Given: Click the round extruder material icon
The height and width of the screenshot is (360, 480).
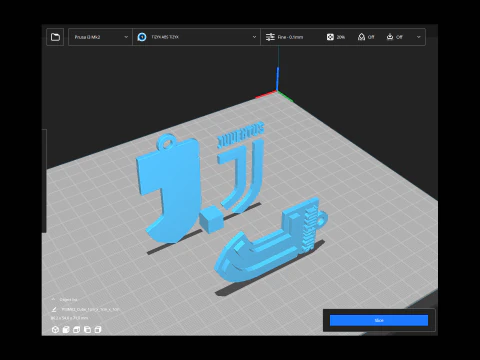Looking at the screenshot, I should coord(142,37).
